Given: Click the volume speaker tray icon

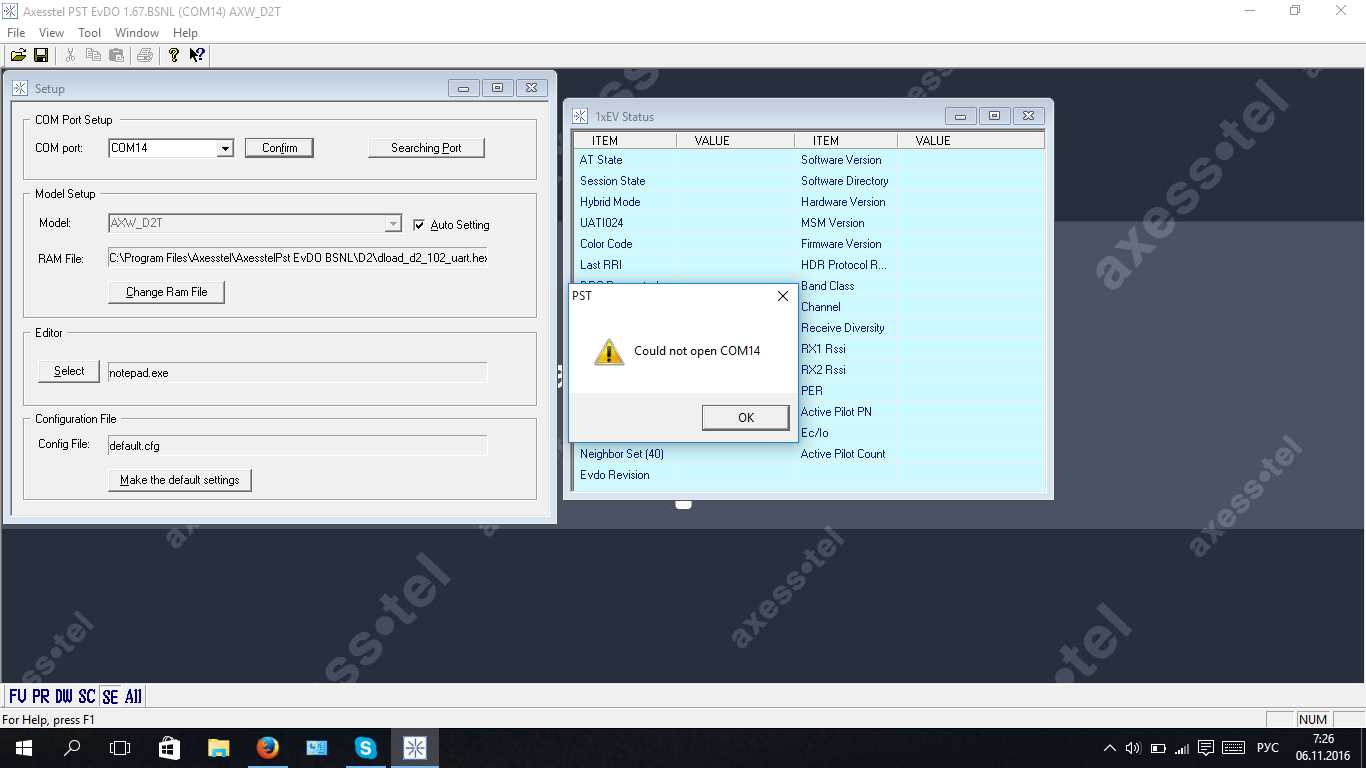Looking at the screenshot, I should pyautogui.click(x=1133, y=748).
